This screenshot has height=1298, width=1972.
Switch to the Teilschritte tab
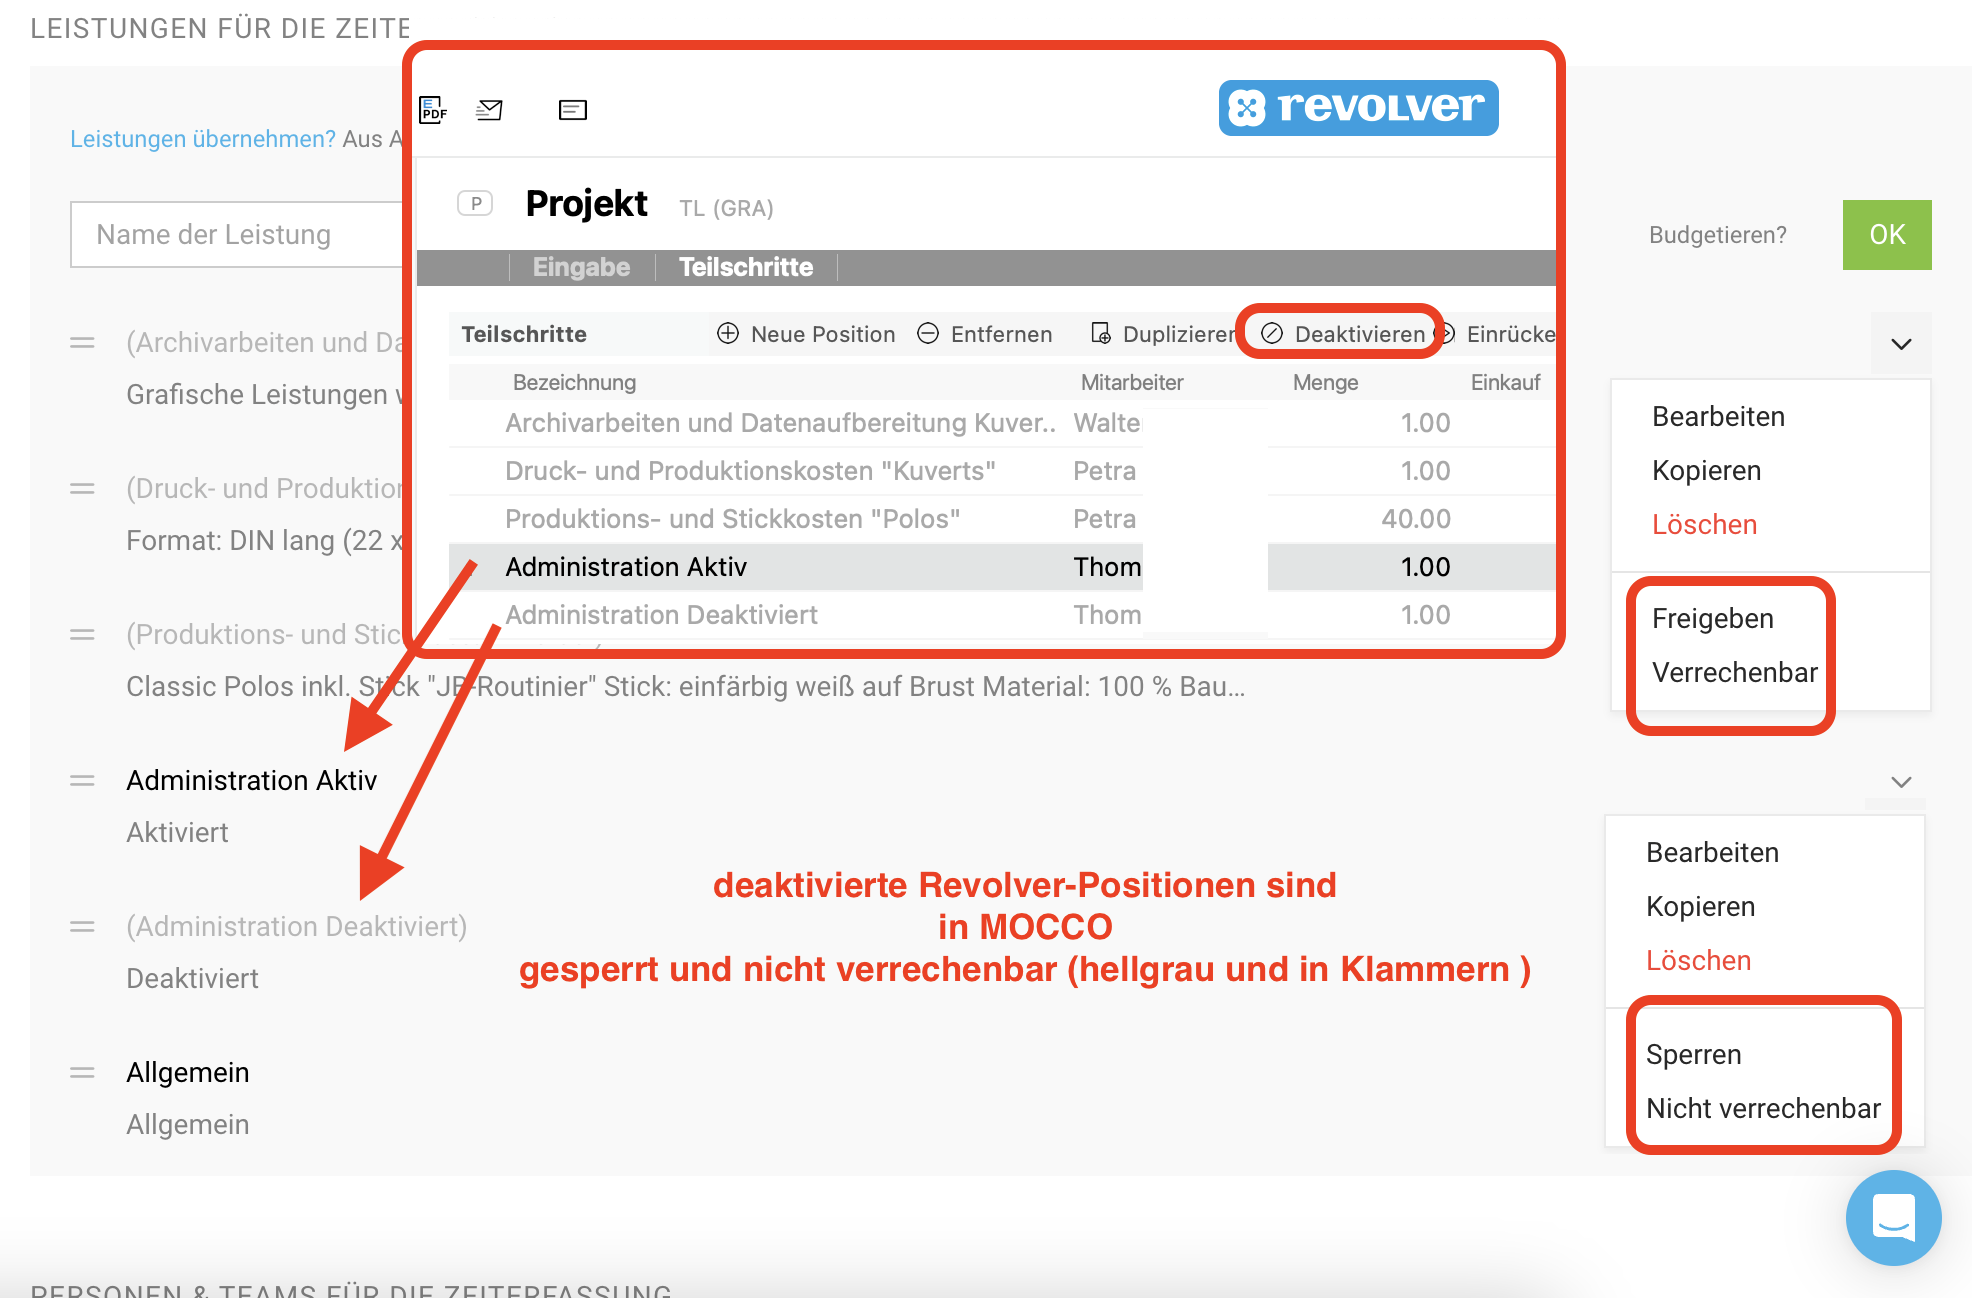point(745,267)
